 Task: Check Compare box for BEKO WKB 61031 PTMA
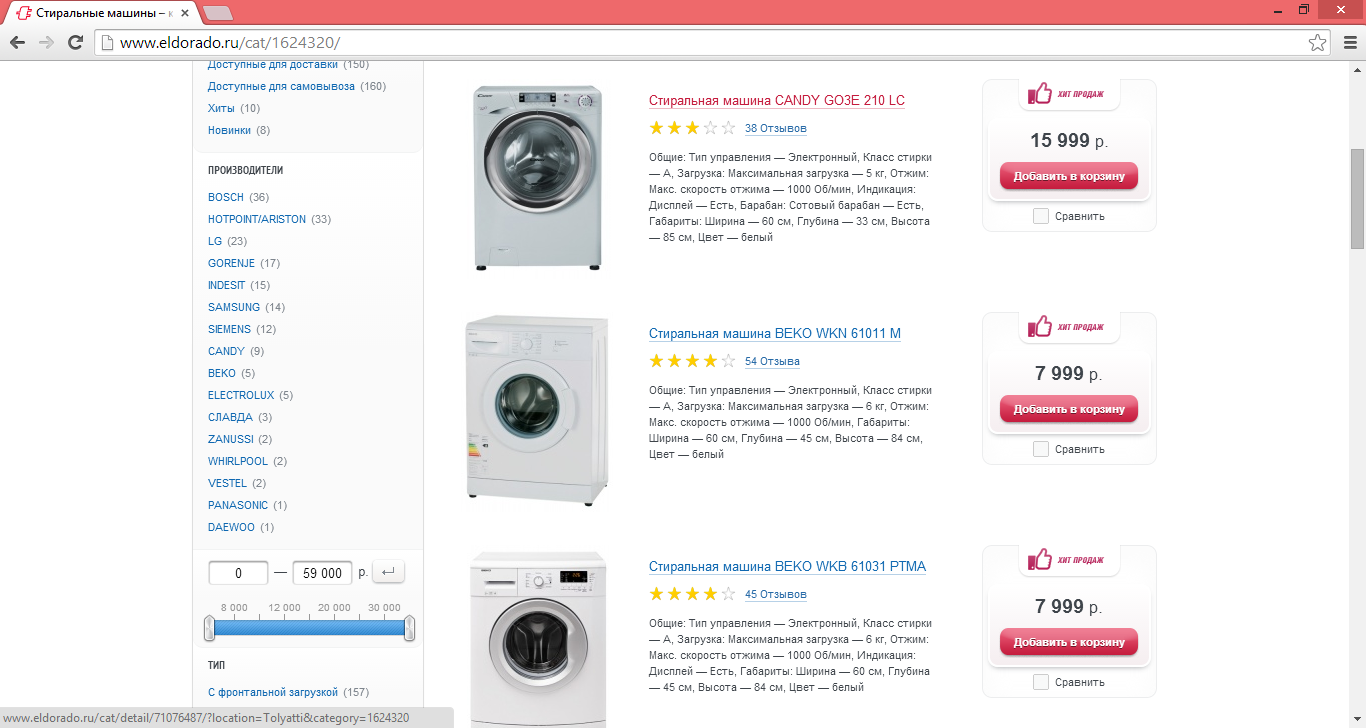pos(1041,682)
